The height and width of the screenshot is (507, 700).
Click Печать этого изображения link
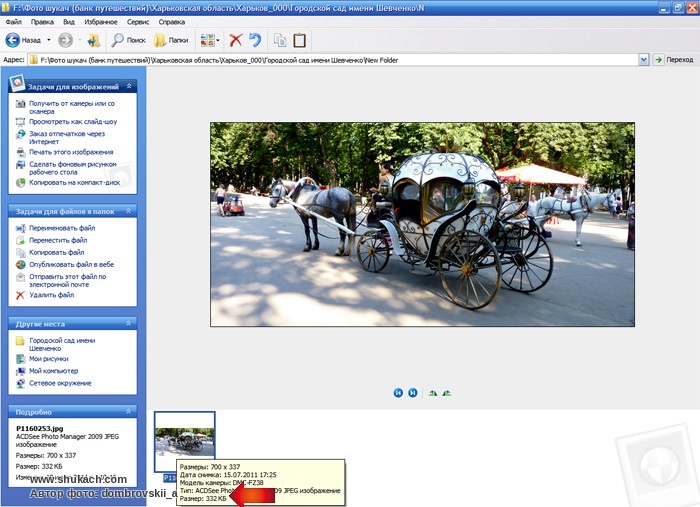[x=71, y=152]
